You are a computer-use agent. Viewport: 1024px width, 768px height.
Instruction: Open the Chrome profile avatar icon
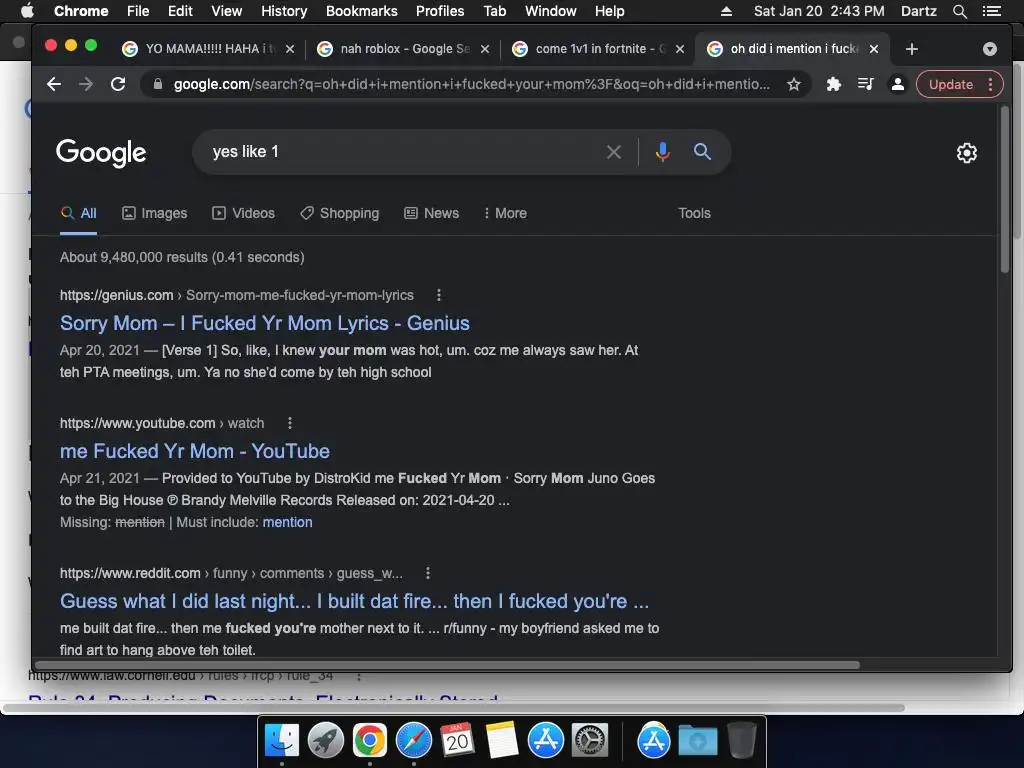click(898, 84)
